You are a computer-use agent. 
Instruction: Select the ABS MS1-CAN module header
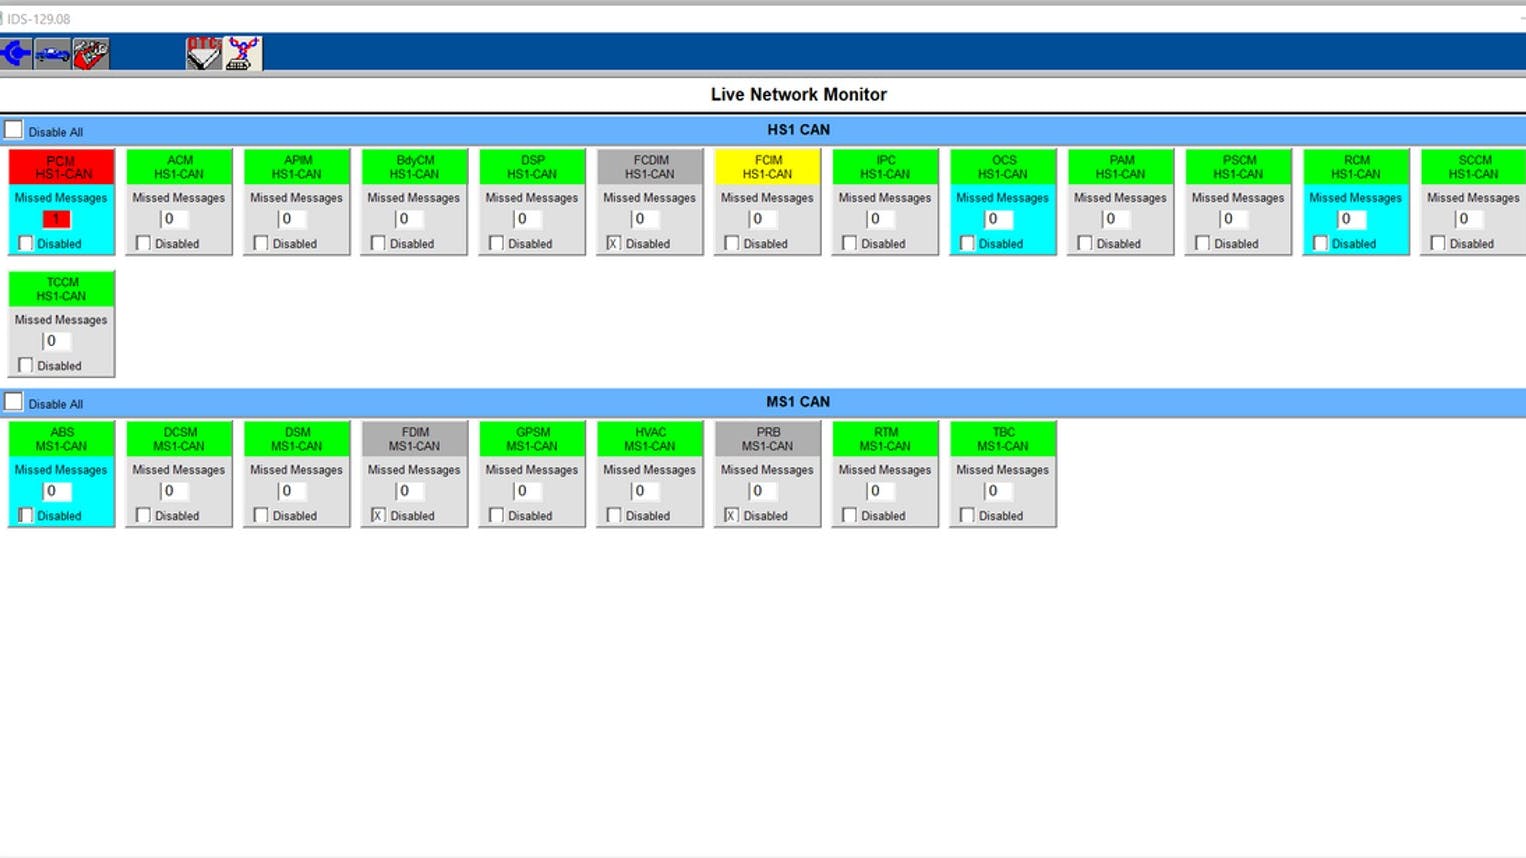coord(60,438)
